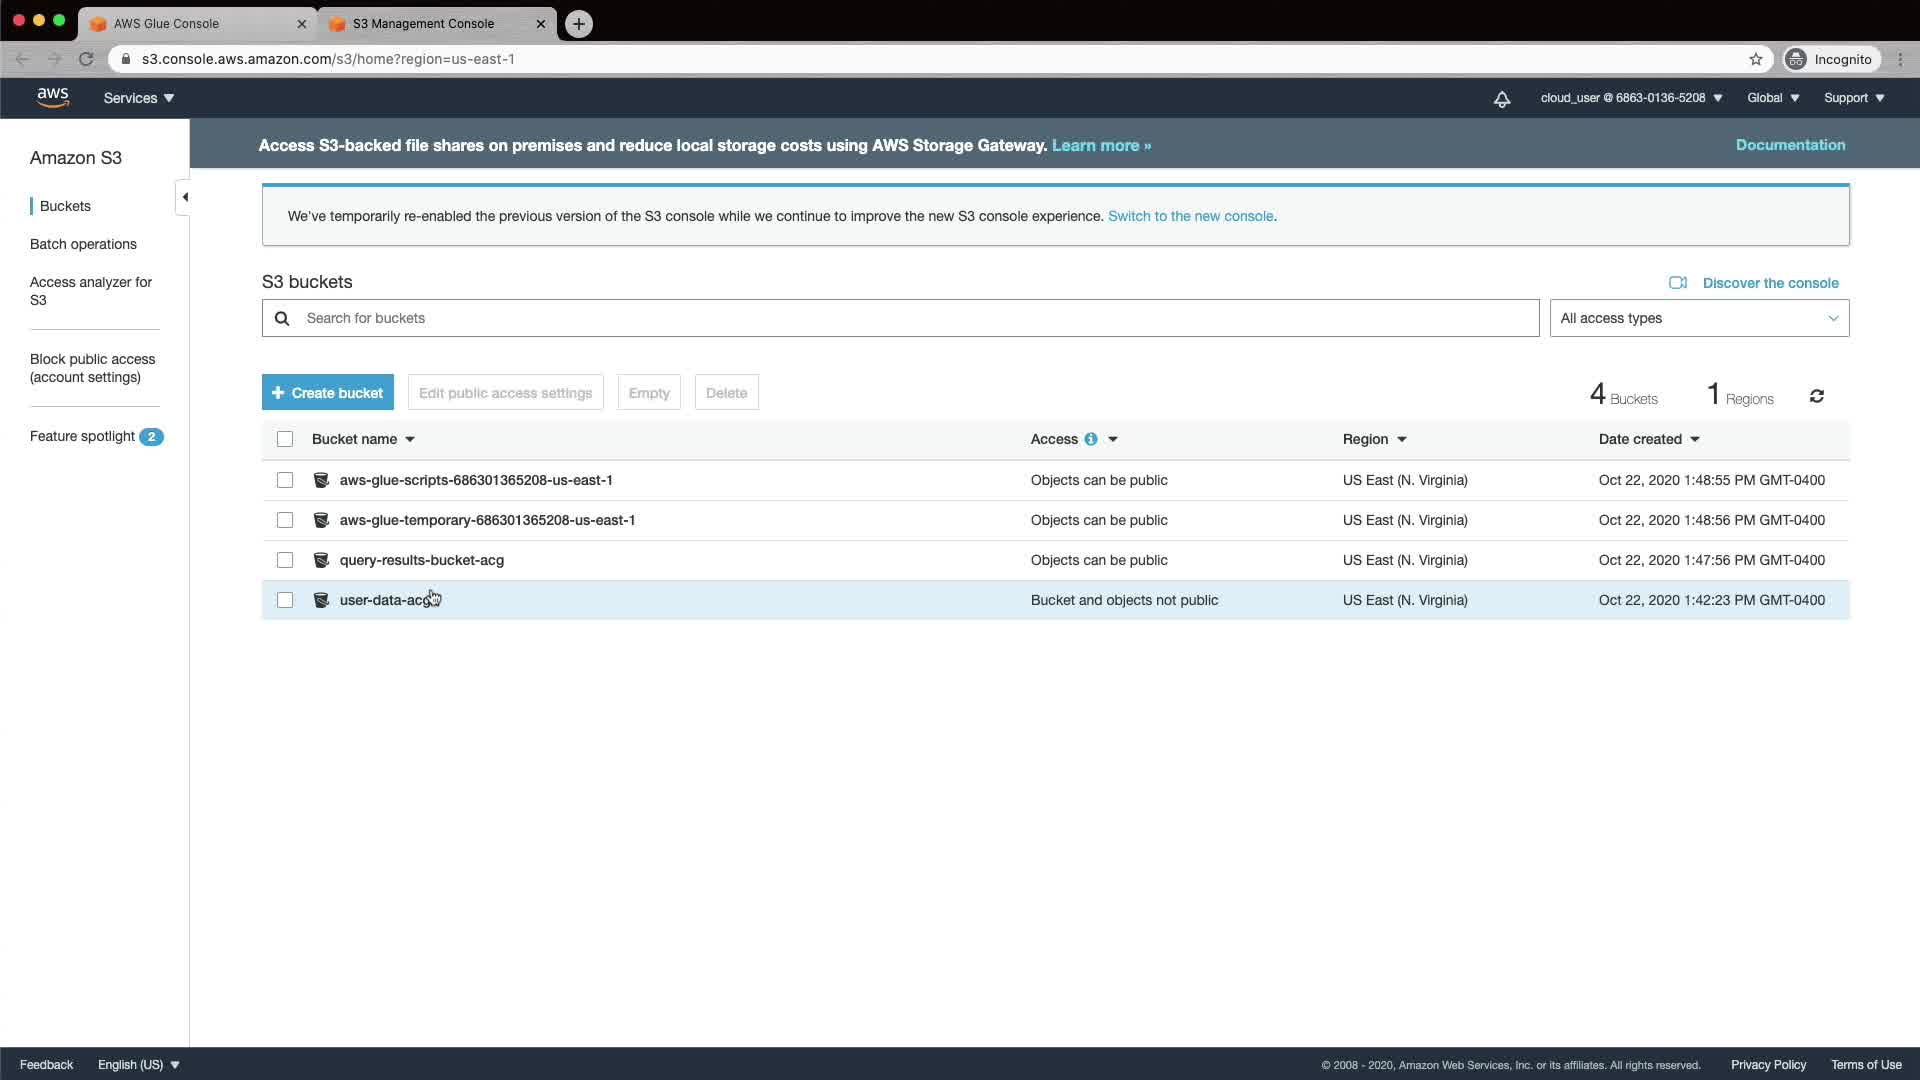Click Switch to the new console link
This screenshot has height=1080, width=1920.
coord(1190,216)
